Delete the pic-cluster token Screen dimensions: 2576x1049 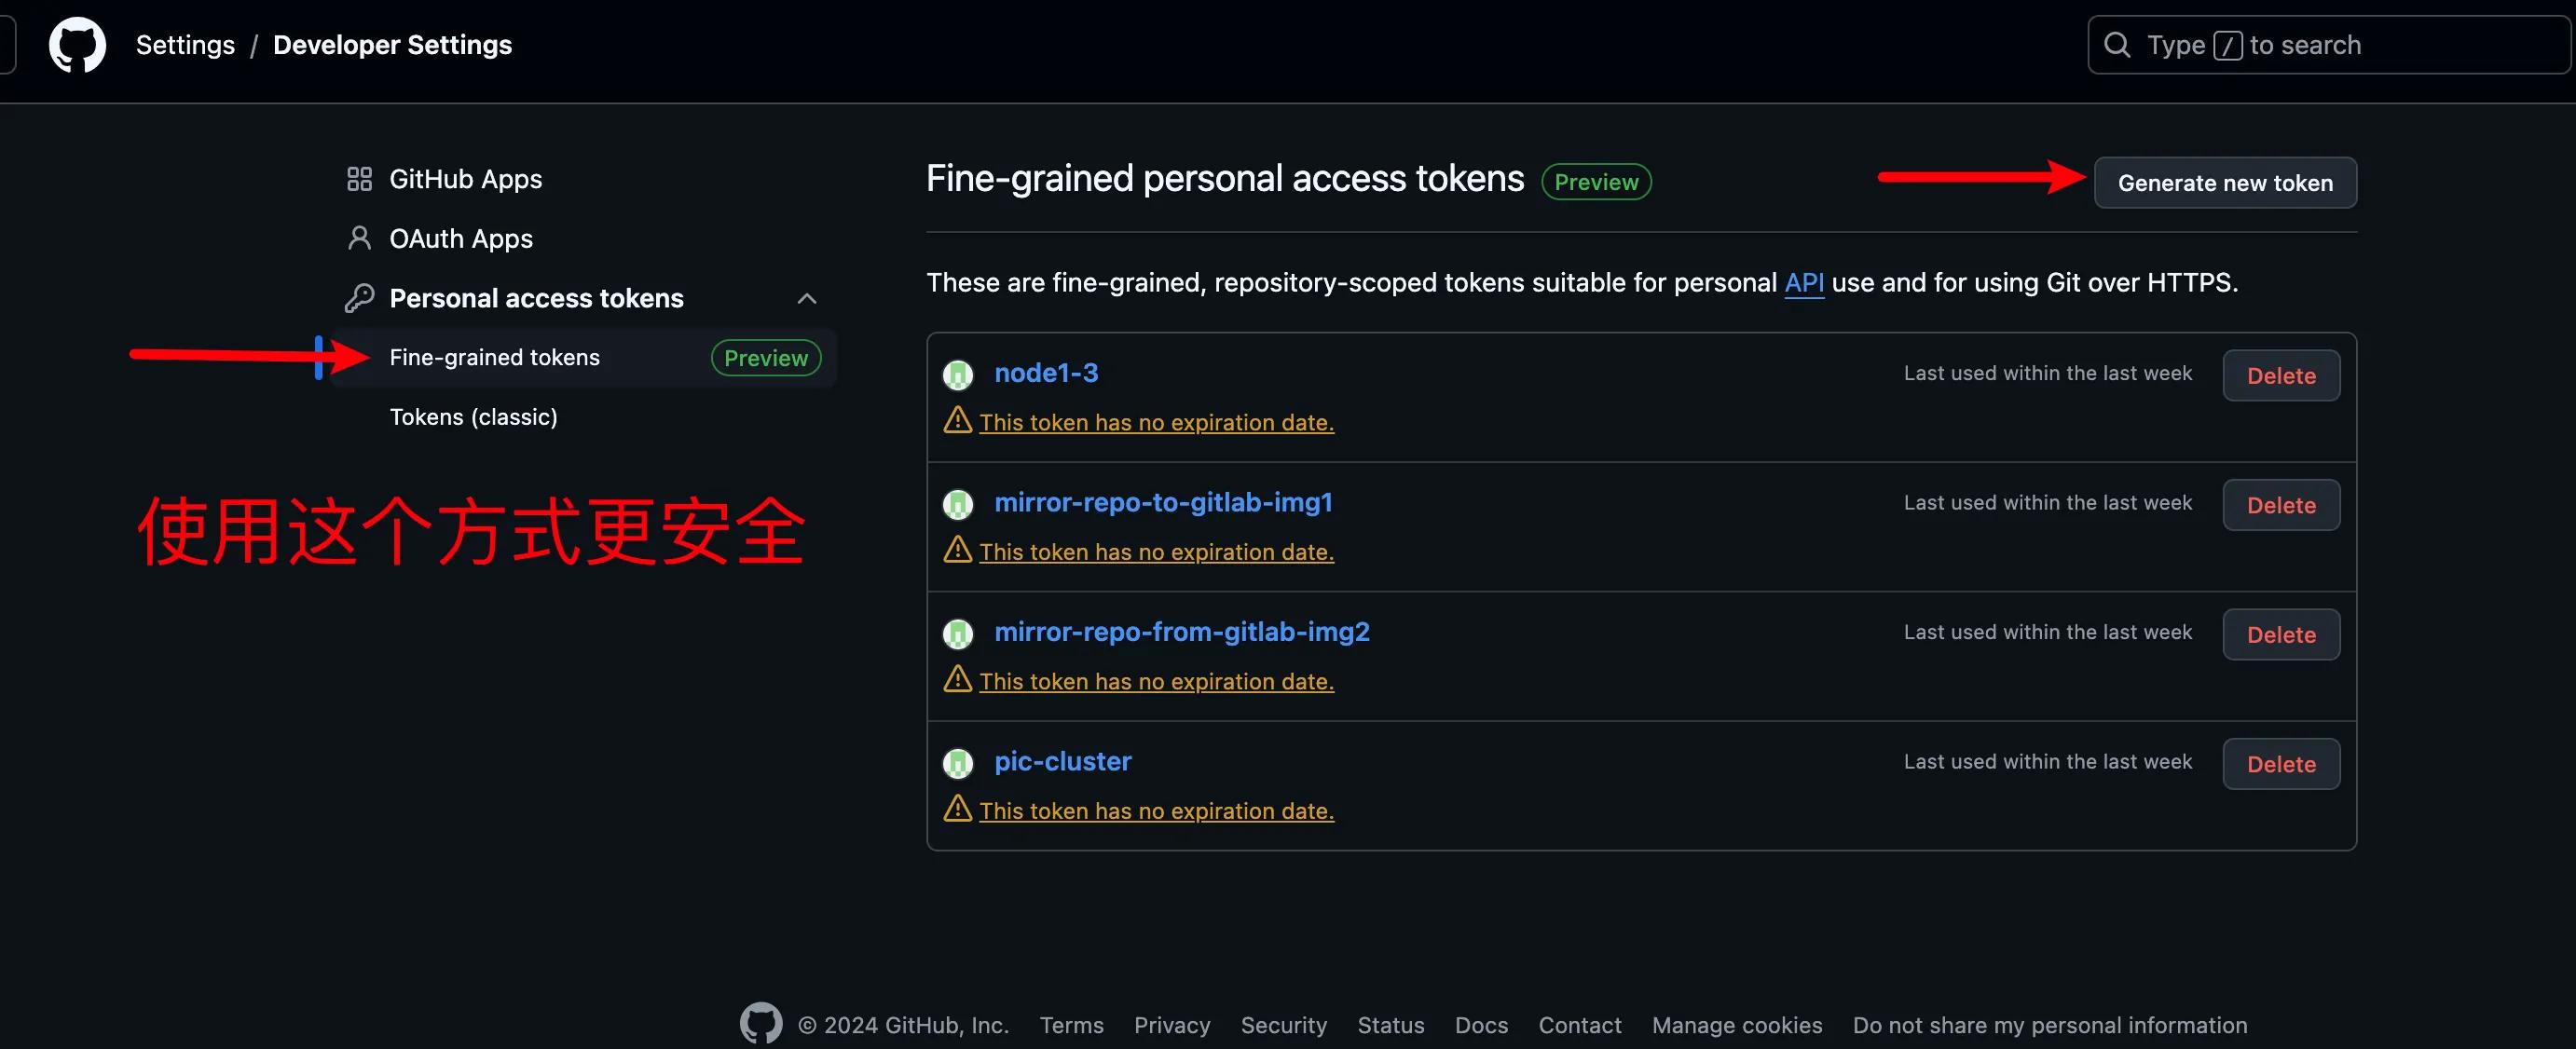pos(2281,764)
